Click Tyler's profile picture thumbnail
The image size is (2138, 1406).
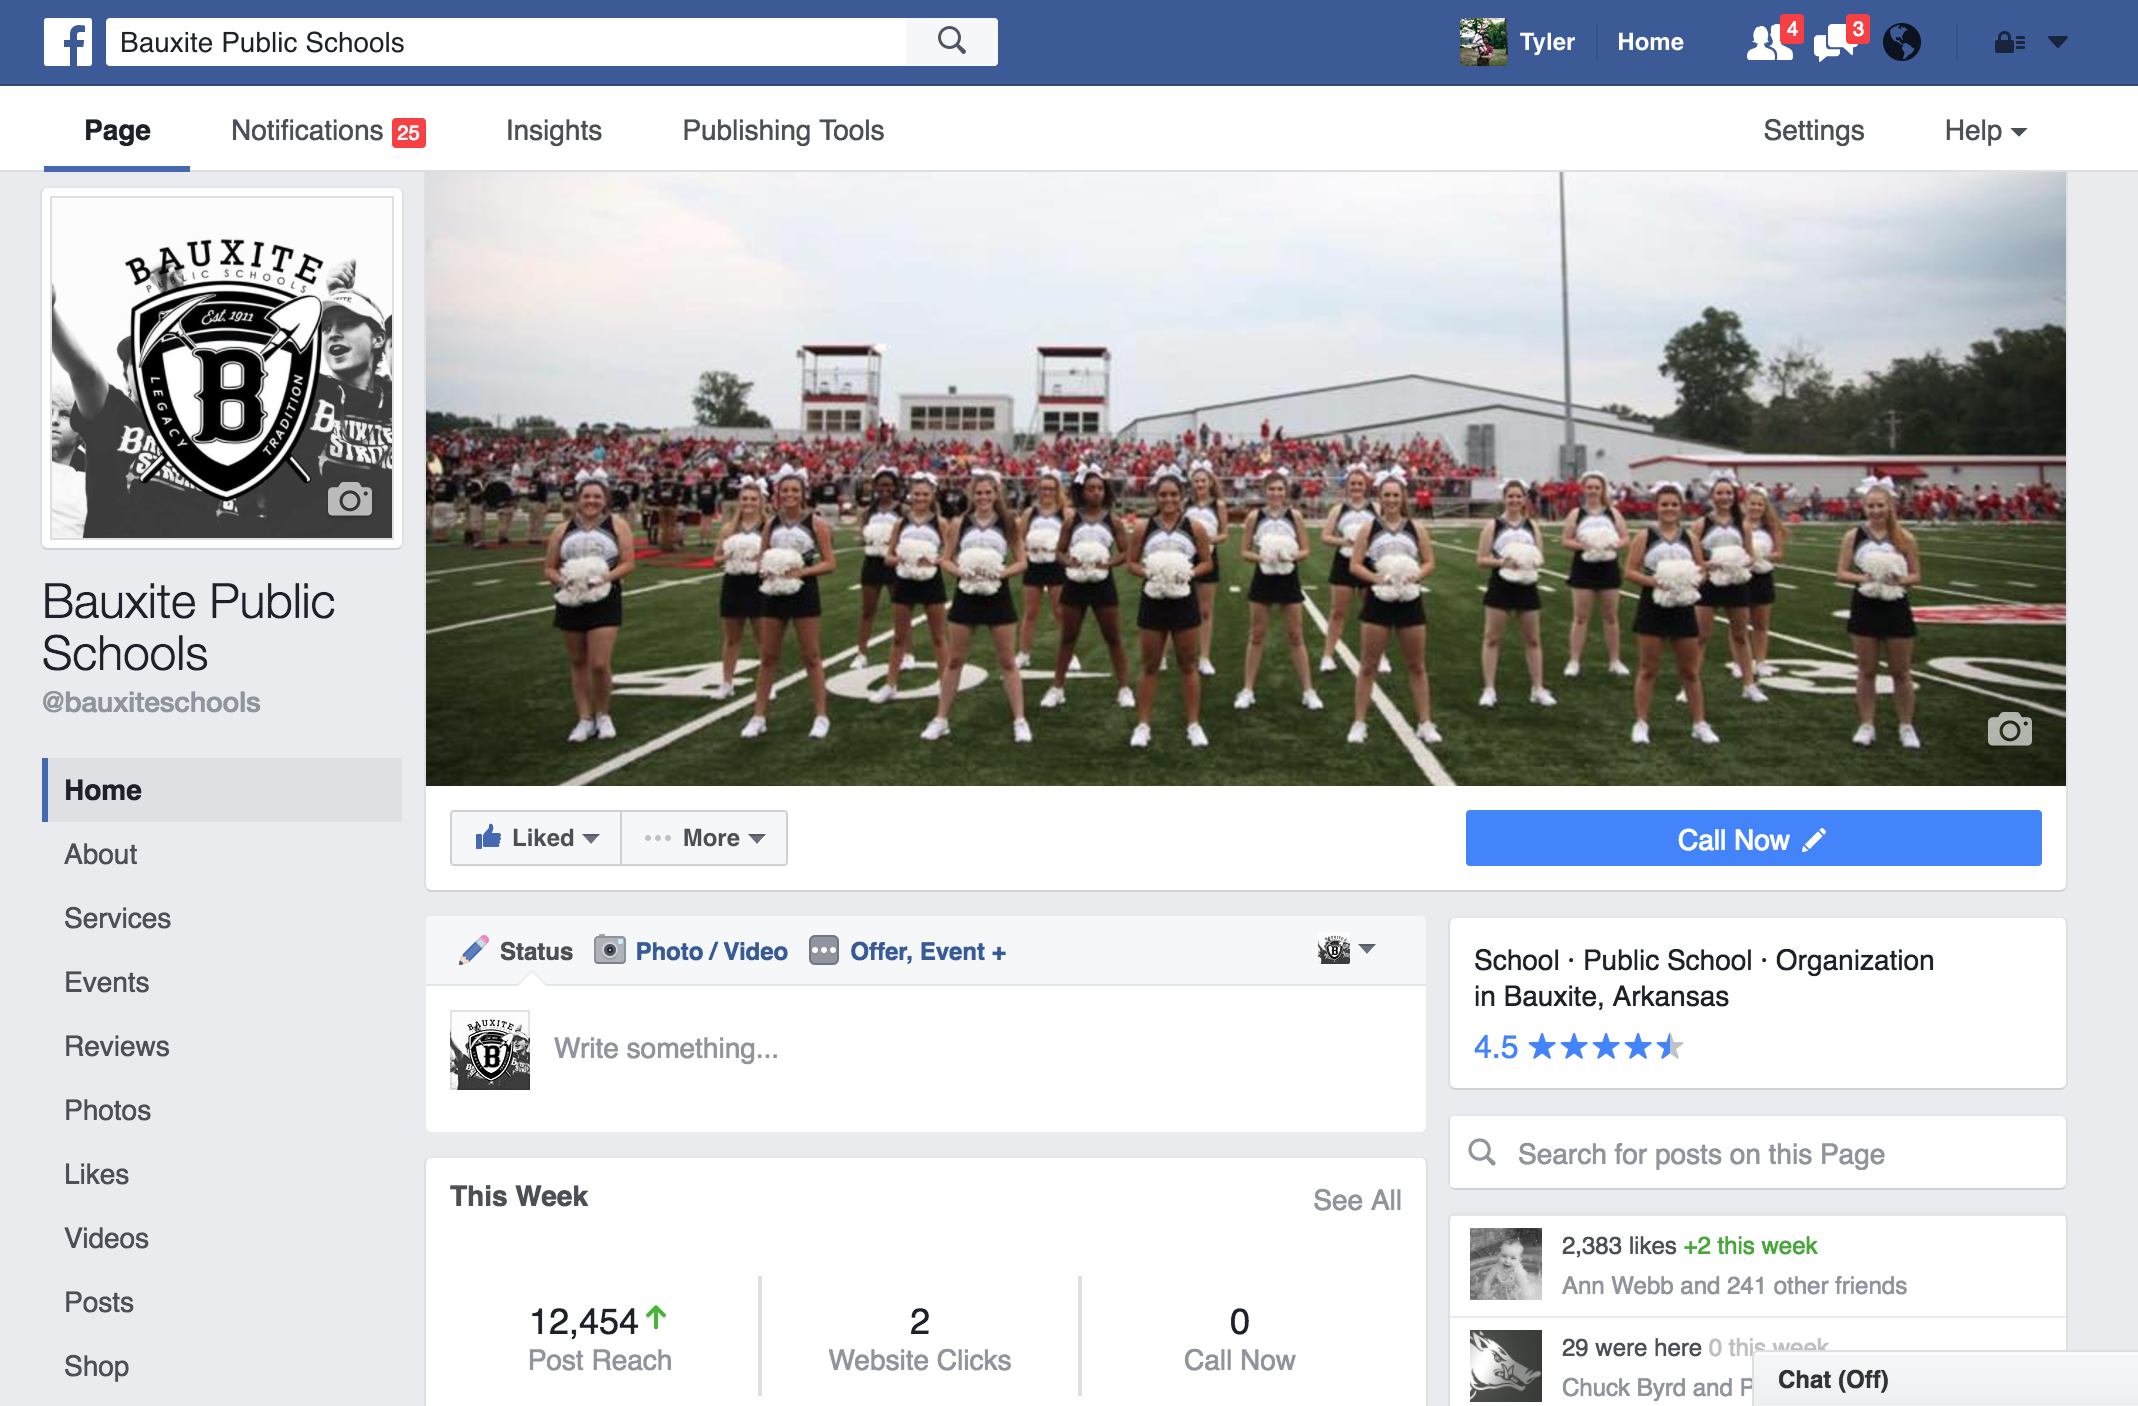pos(1483,42)
